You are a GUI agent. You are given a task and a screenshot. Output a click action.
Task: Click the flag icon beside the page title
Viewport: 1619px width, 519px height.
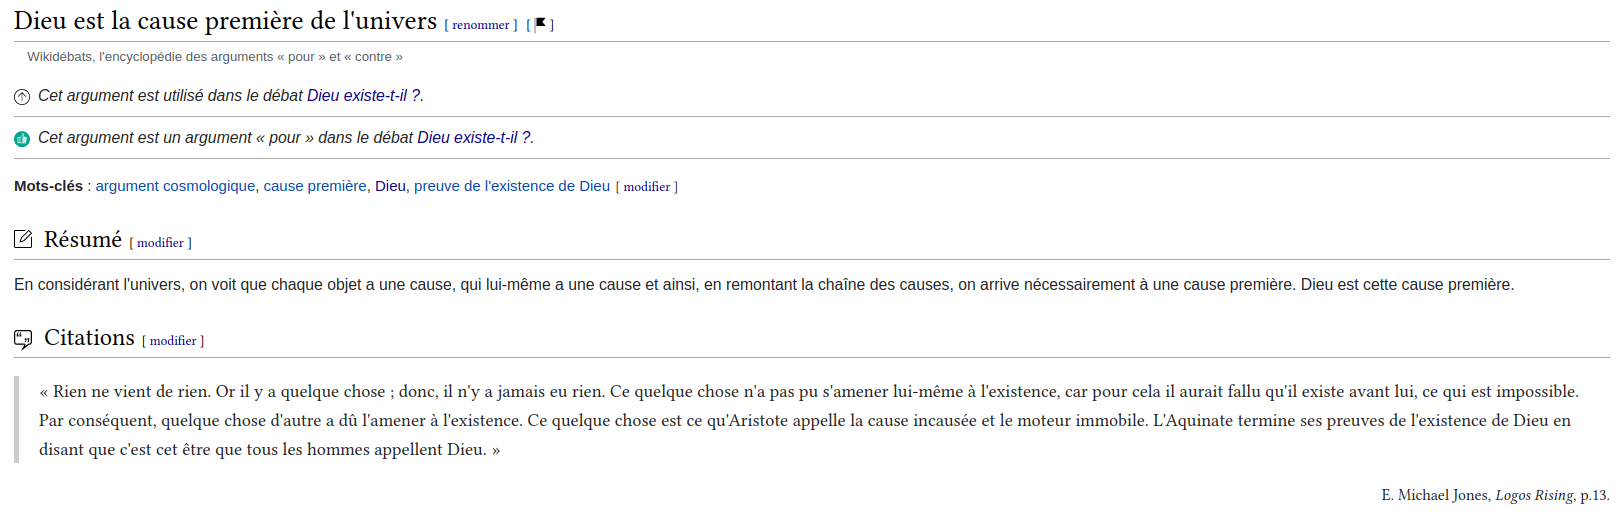click(540, 24)
